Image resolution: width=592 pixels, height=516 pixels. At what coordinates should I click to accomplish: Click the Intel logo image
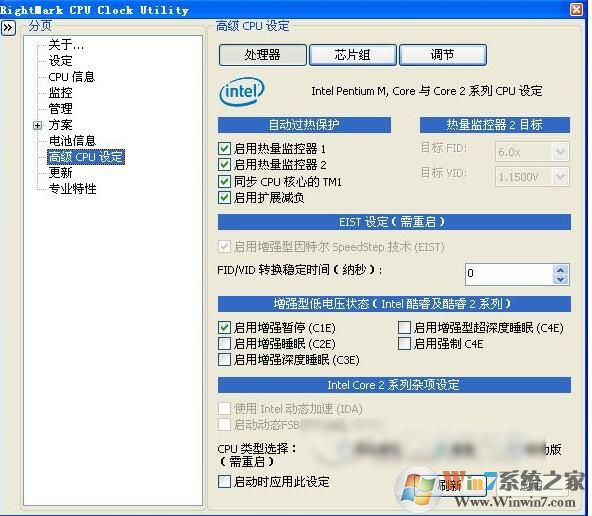tap(242, 91)
